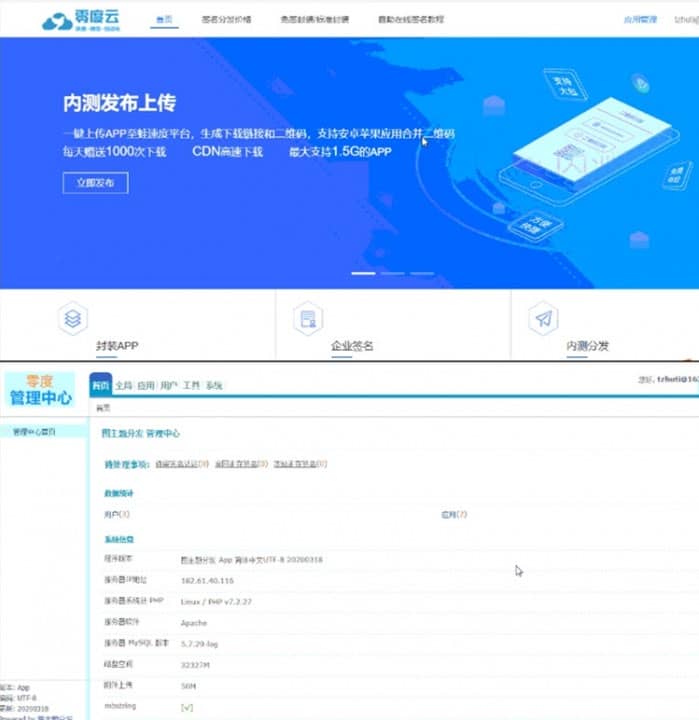Switch to the 全局 admin tab

click(x=124, y=385)
